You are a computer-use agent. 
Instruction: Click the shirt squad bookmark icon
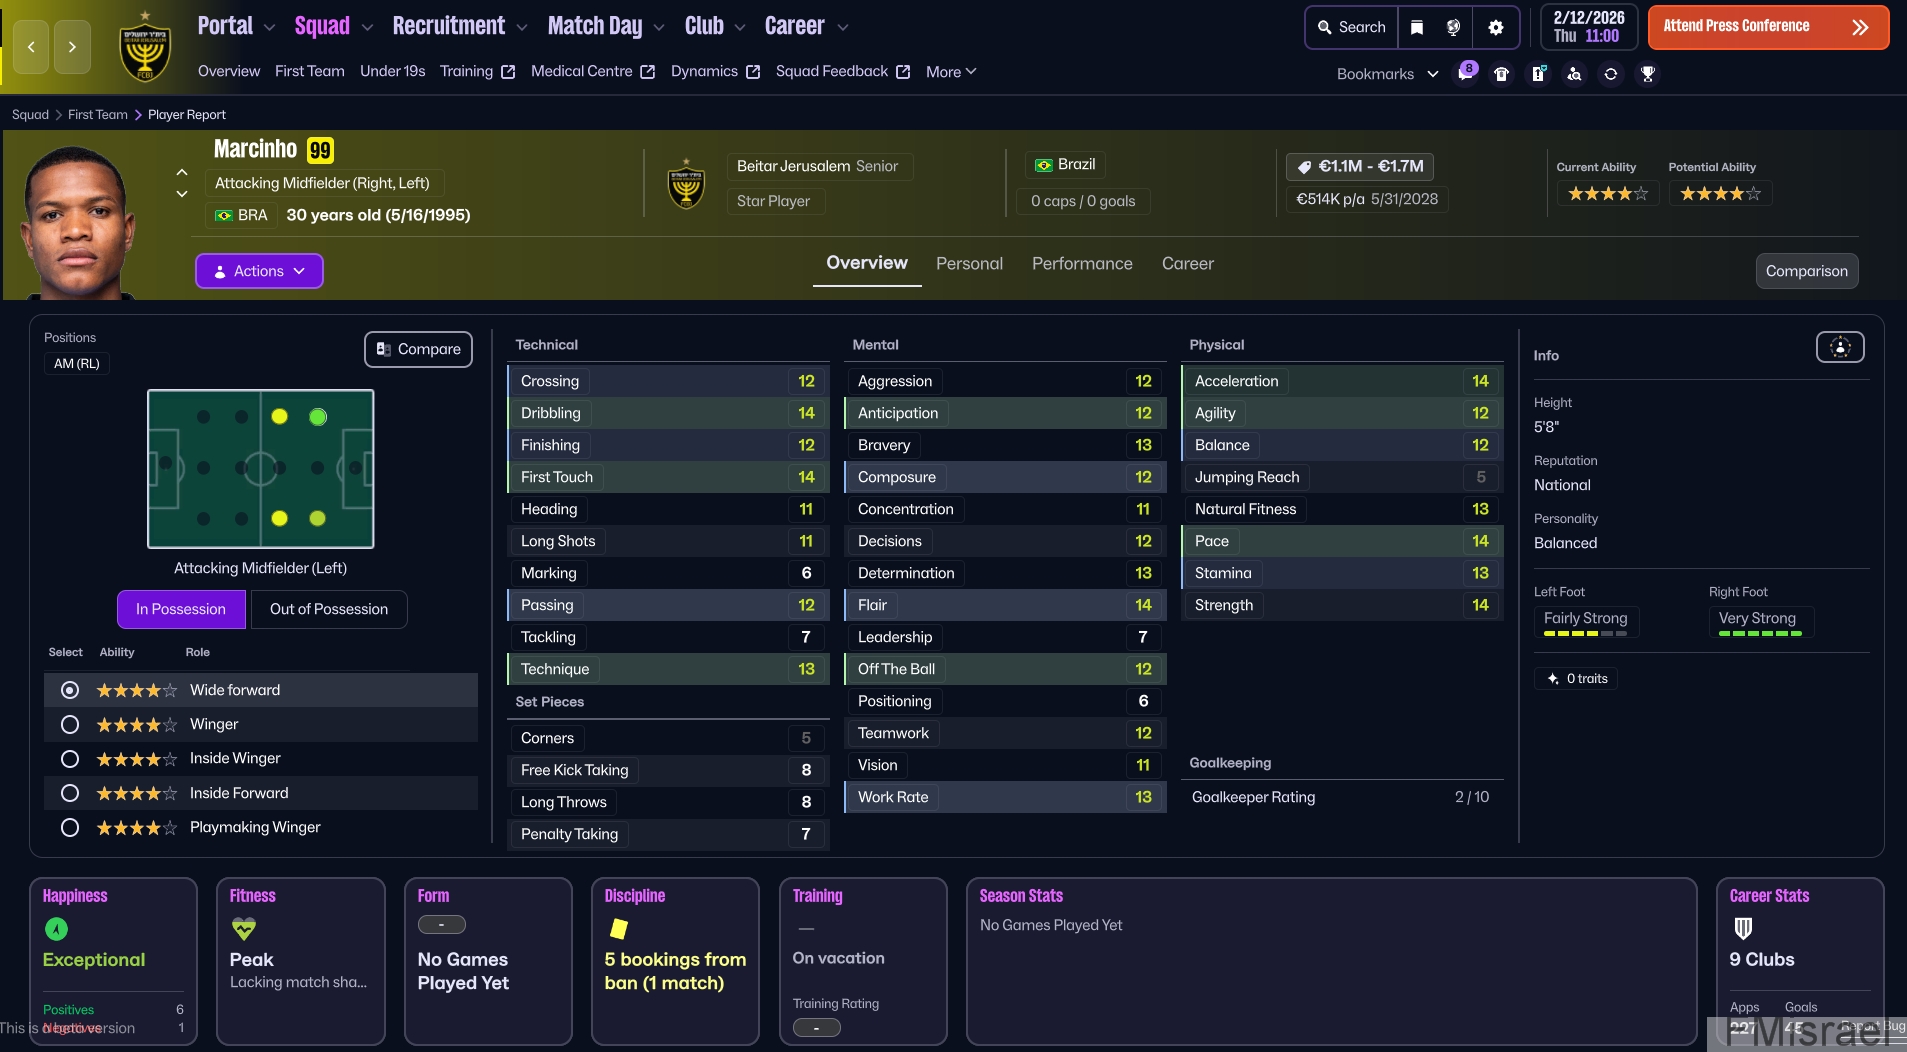(1501, 74)
